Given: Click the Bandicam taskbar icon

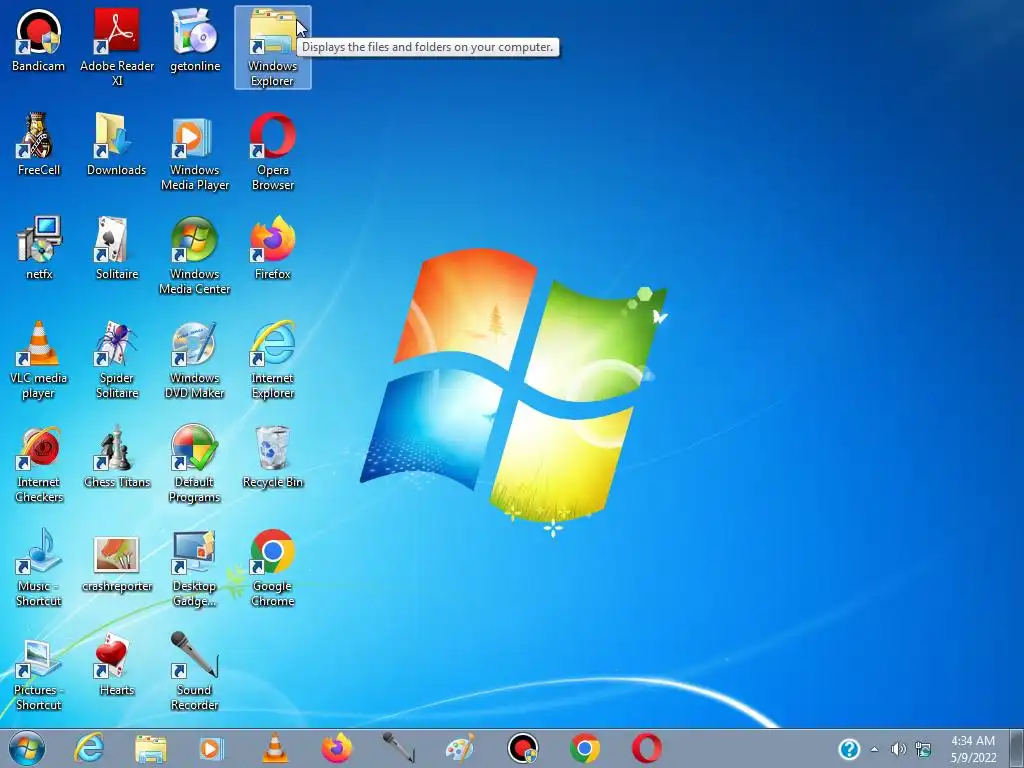Looking at the screenshot, I should (523, 748).
